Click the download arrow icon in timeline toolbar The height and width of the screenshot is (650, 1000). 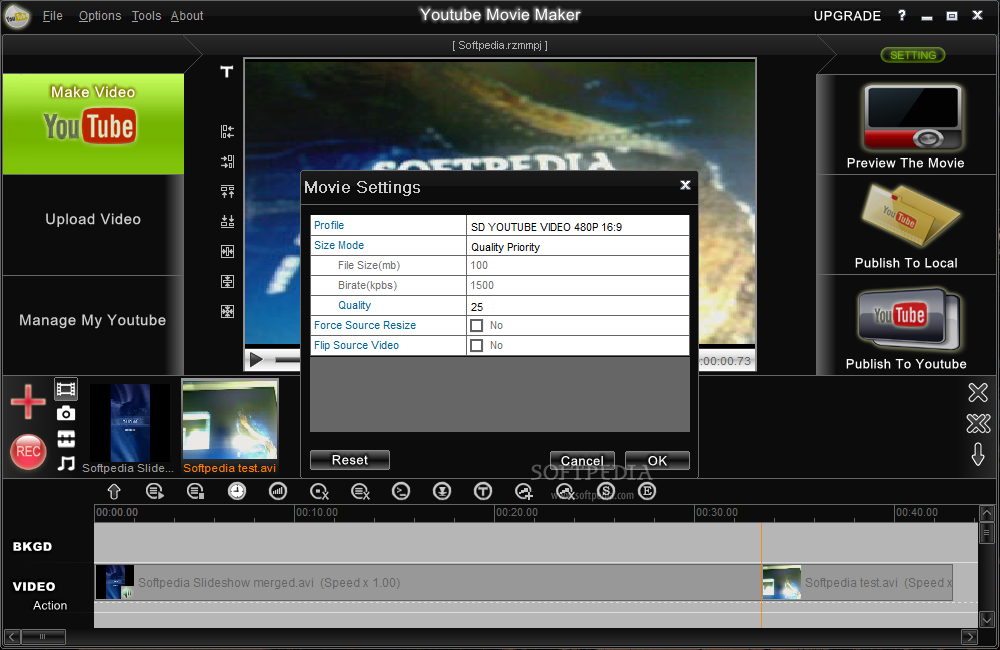click(x=442, y=491)
